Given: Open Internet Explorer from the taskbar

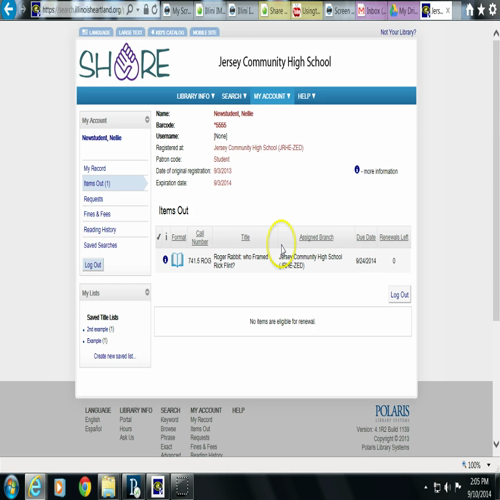Looking at the screenshot, I should 35,487.
